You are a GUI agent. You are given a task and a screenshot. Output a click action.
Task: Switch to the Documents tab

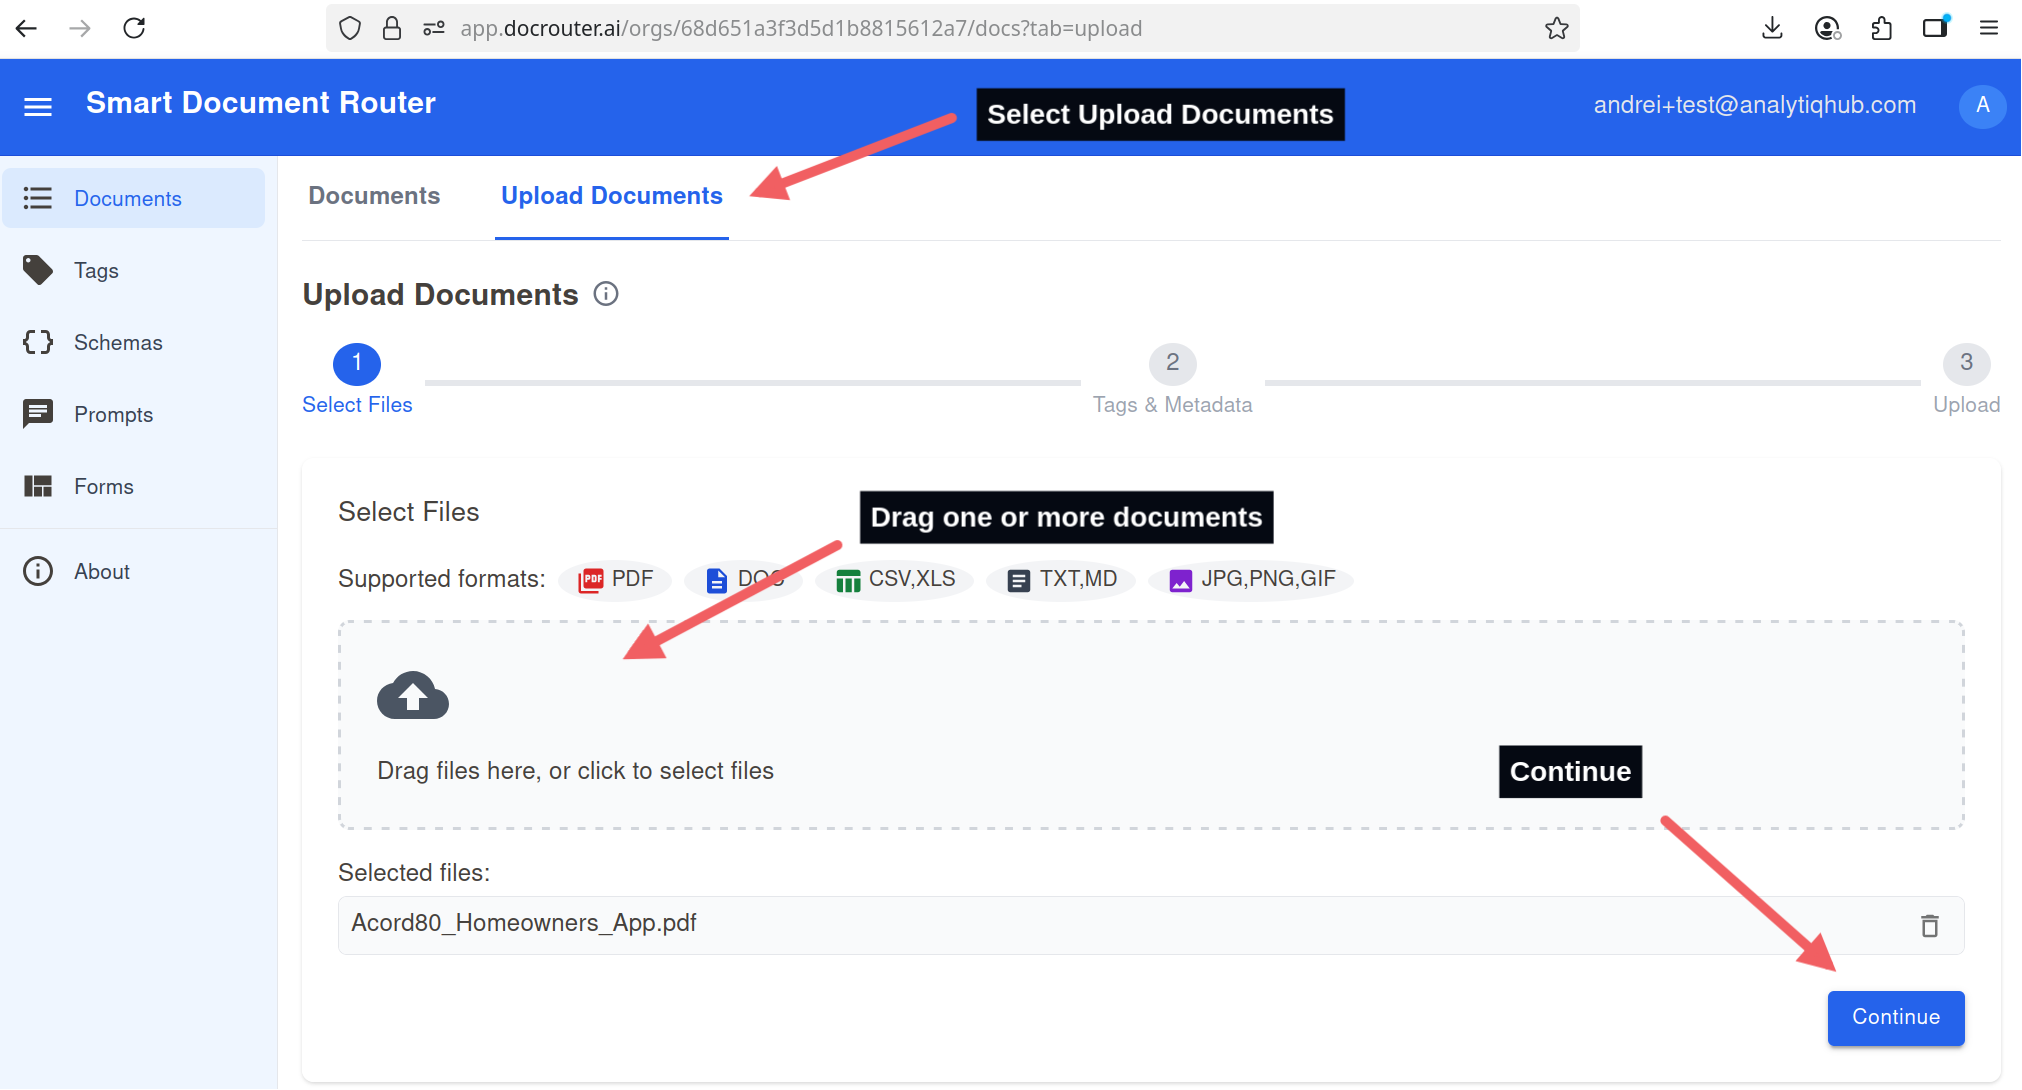(x=374, y=196)
